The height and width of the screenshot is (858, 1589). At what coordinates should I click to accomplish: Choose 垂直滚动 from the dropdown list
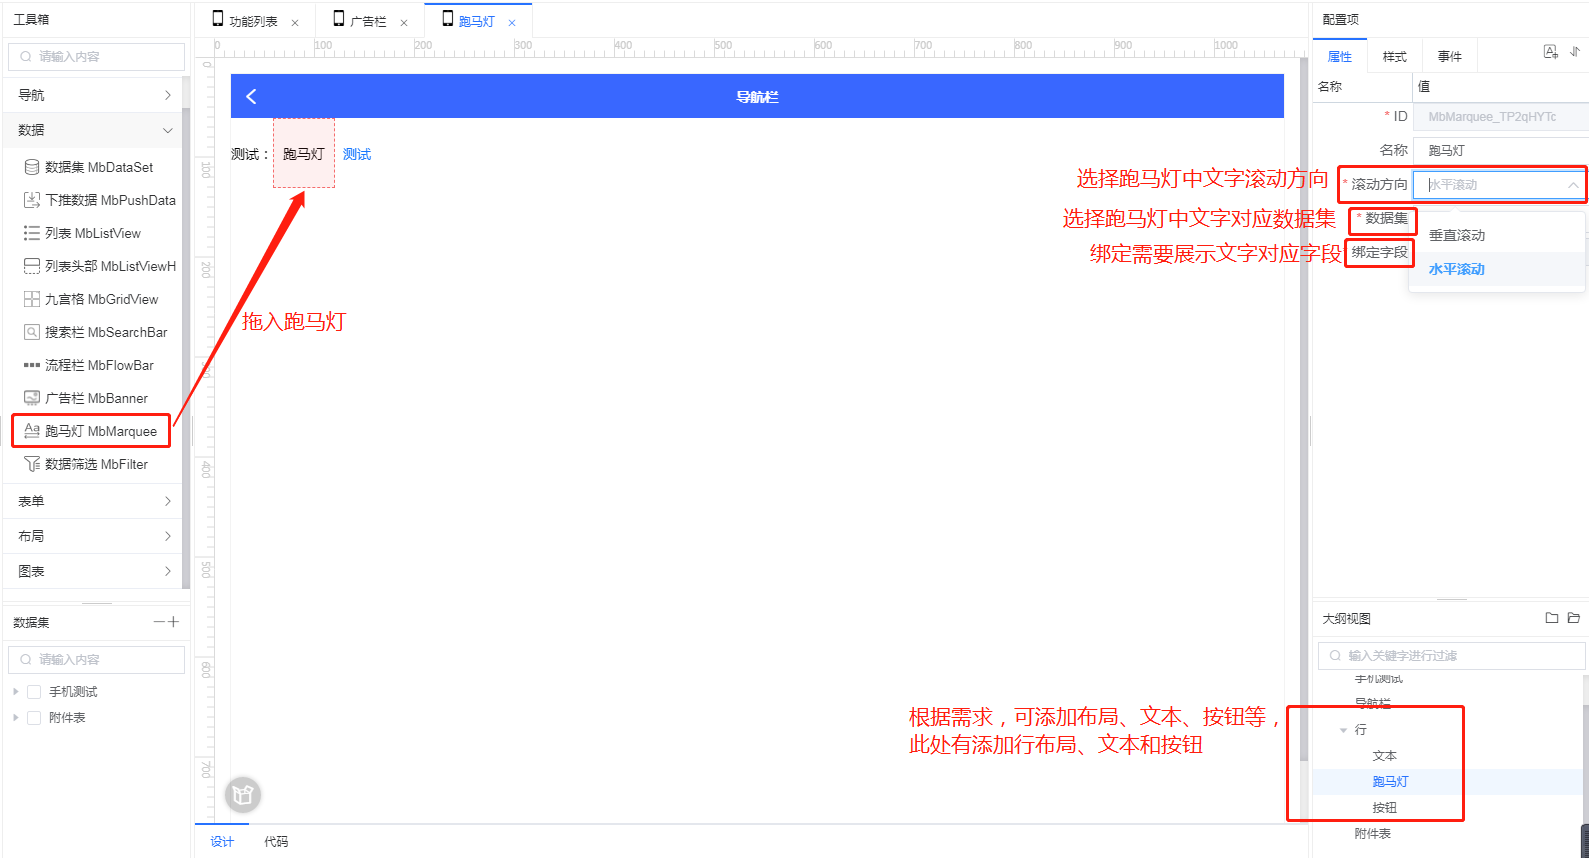coord(1457,236)
